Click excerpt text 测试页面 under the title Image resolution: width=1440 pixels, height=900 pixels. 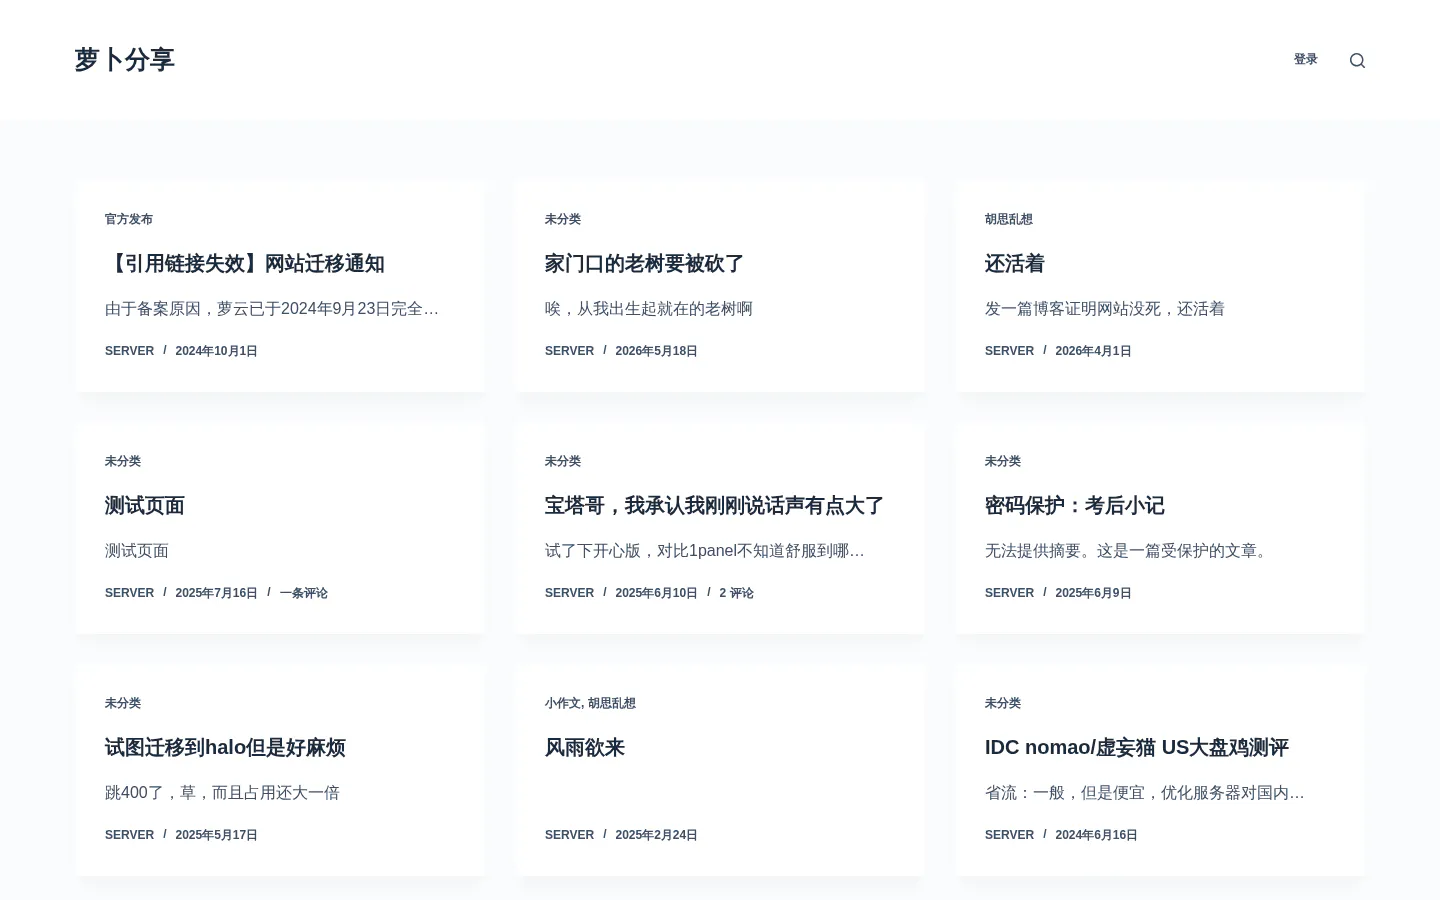point(137,551)
